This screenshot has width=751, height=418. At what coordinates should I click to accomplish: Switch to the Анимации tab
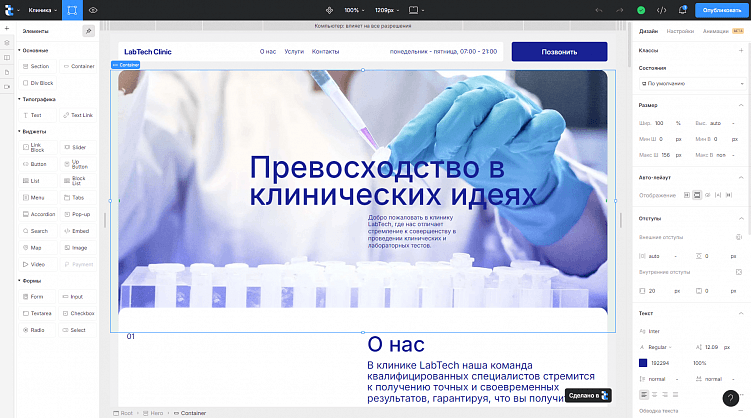point(715,31)
